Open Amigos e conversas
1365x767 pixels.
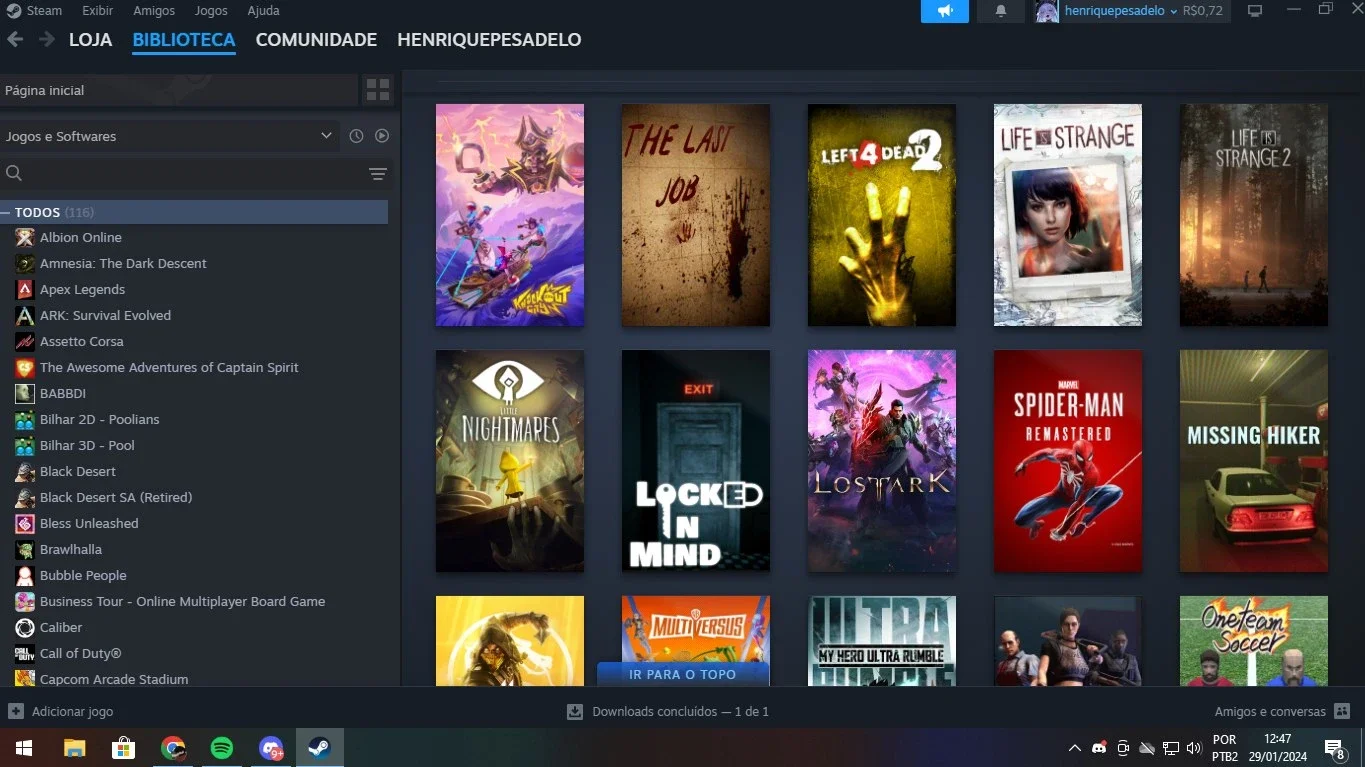[1270, 712]
